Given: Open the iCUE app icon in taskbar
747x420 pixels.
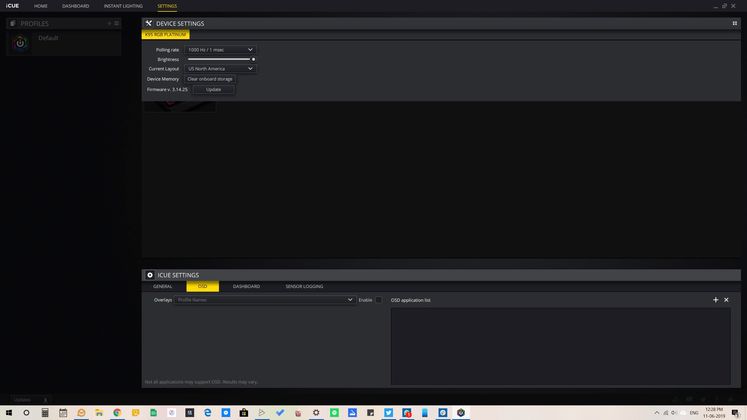Looking at the screenshot, I should 461,413.
